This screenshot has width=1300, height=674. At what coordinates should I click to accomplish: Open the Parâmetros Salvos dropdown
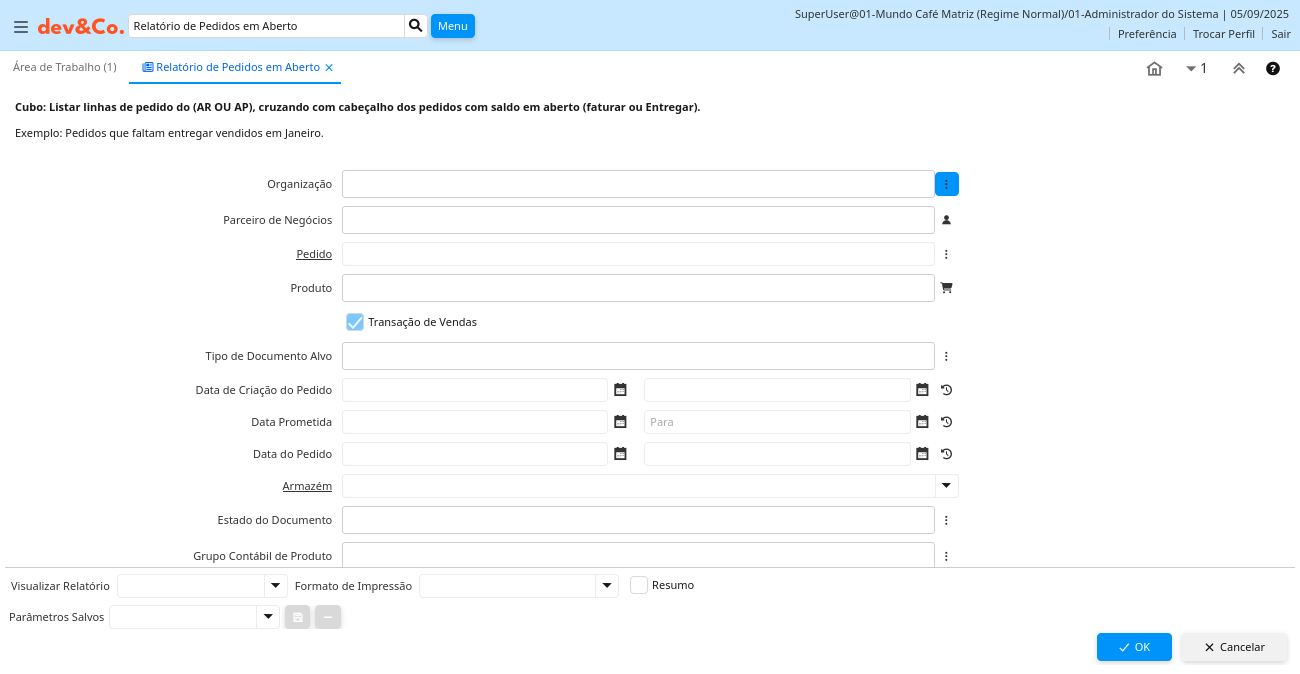(x=267, y=618)
